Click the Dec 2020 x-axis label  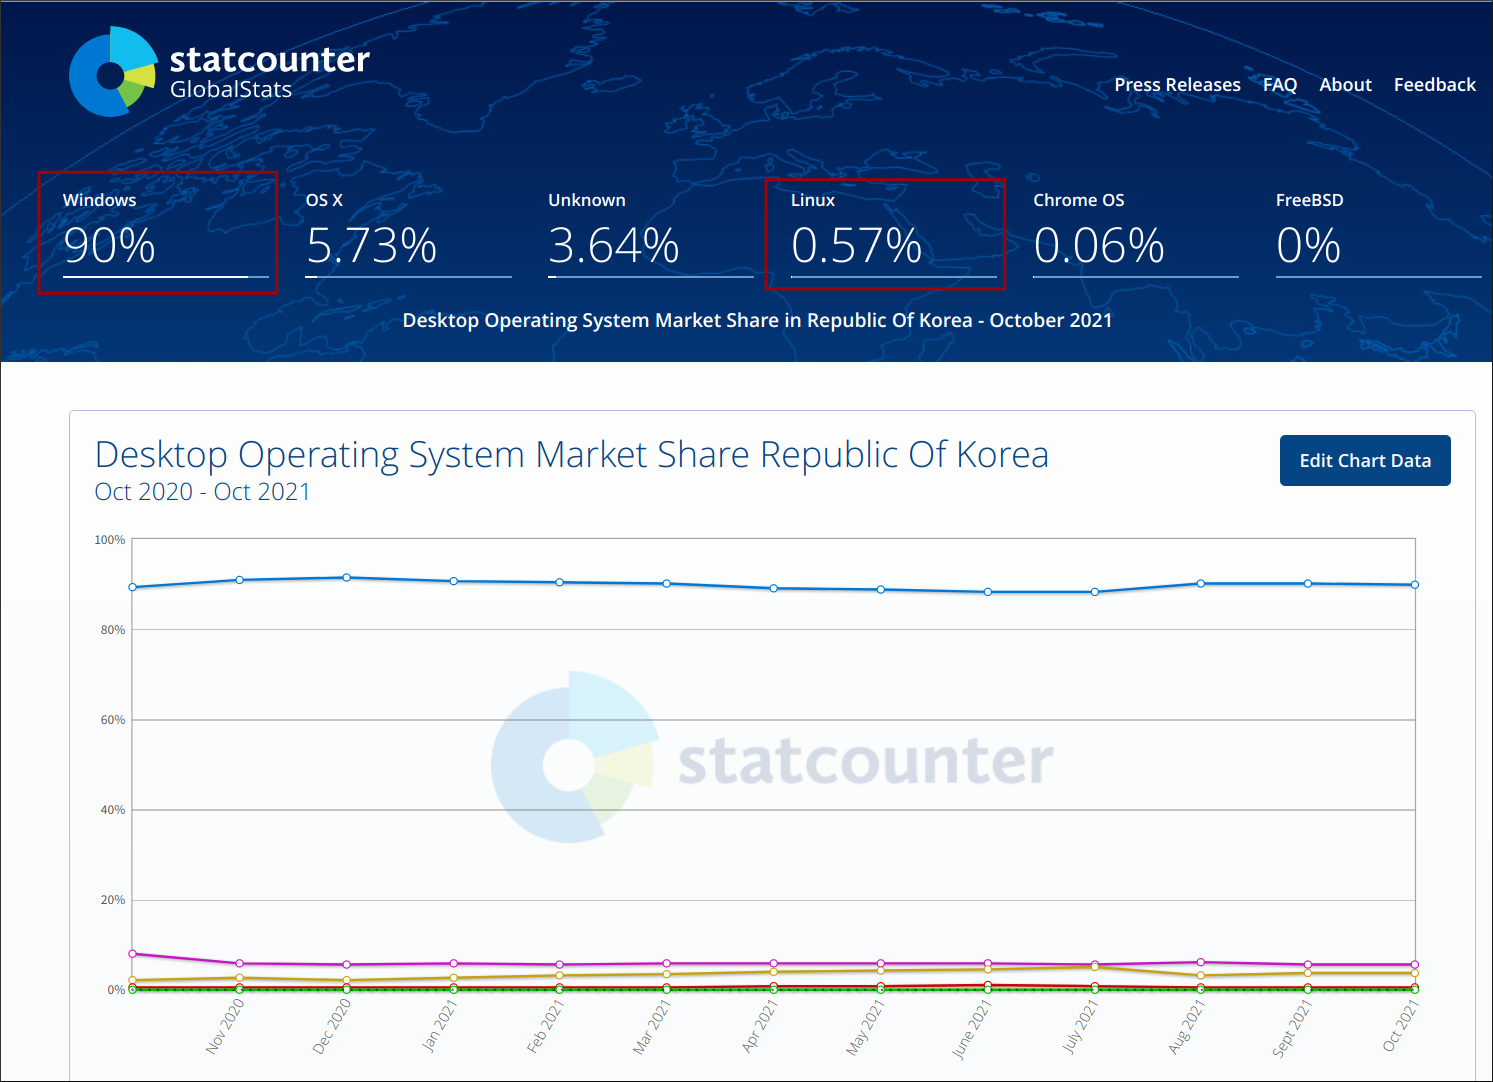tap(332, 1026)
